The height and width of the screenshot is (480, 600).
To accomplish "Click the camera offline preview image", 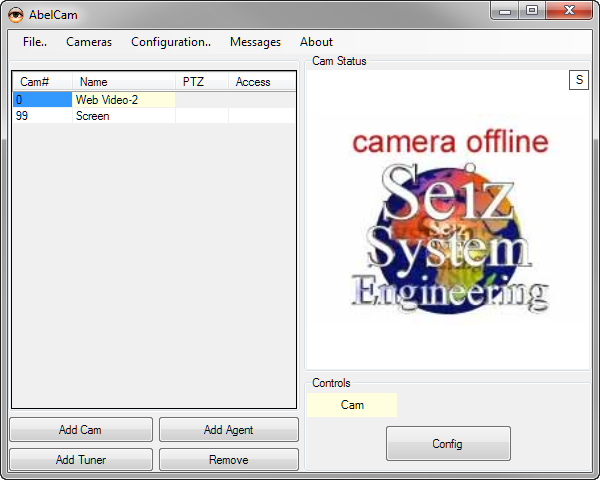I will tap(450, 222).
